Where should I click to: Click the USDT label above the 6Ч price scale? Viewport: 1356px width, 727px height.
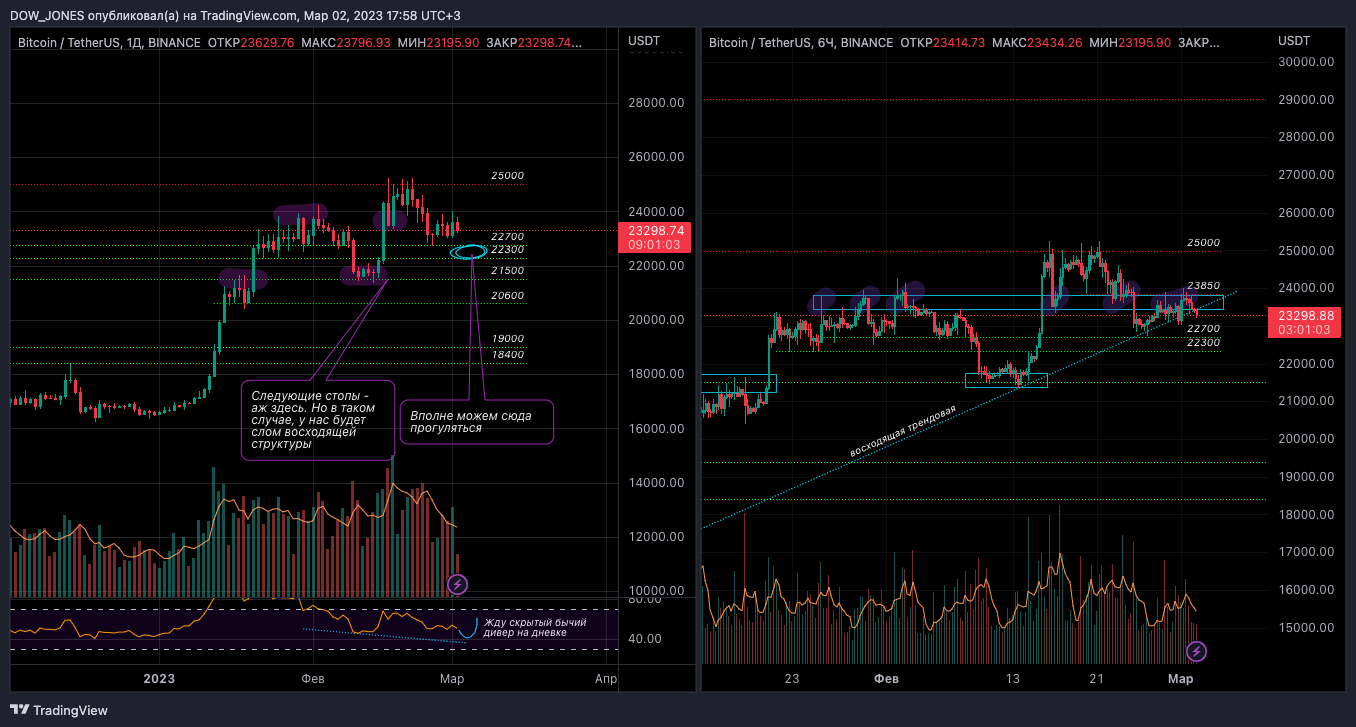click(x=1294, y=40)
